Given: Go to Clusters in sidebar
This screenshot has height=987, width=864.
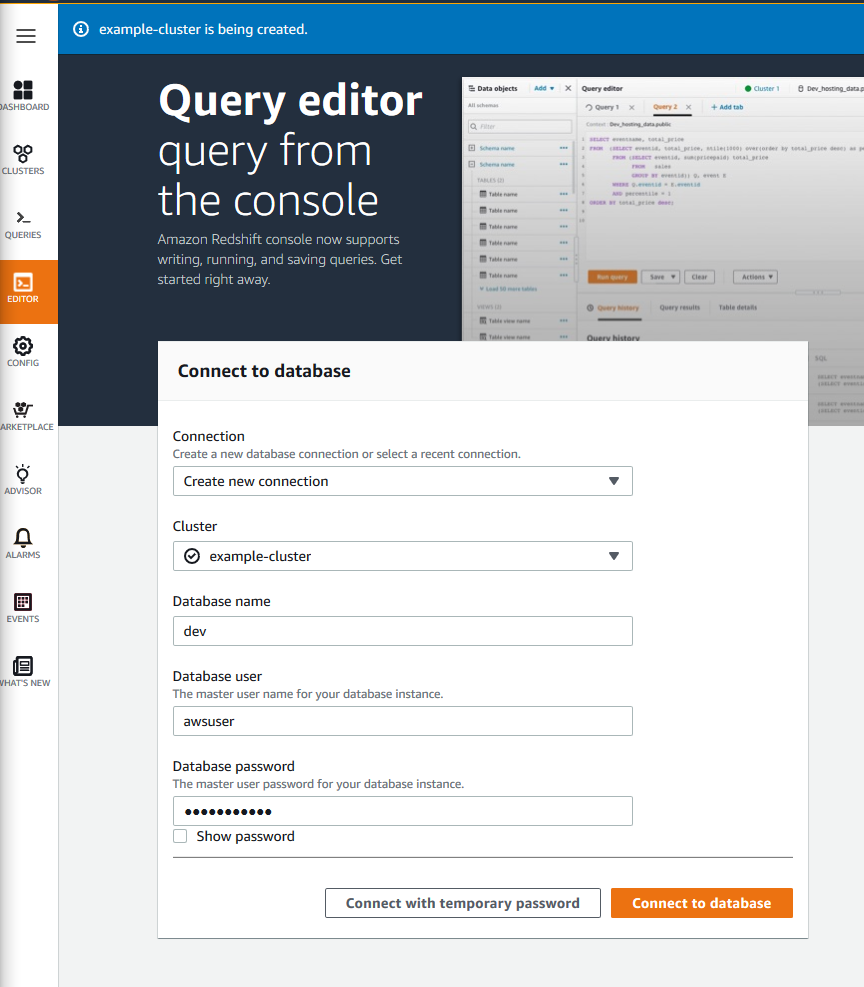Looking at the screenshot, I should (23, 161).
